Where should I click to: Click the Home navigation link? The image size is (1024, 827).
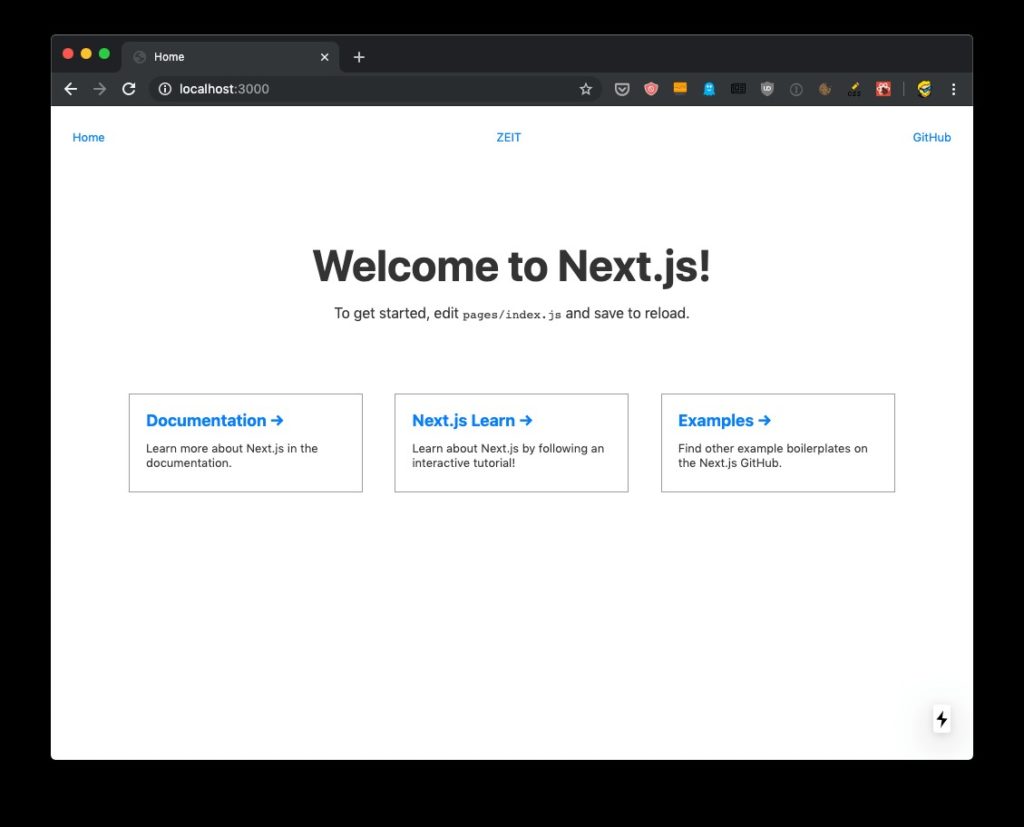(88, 138)
